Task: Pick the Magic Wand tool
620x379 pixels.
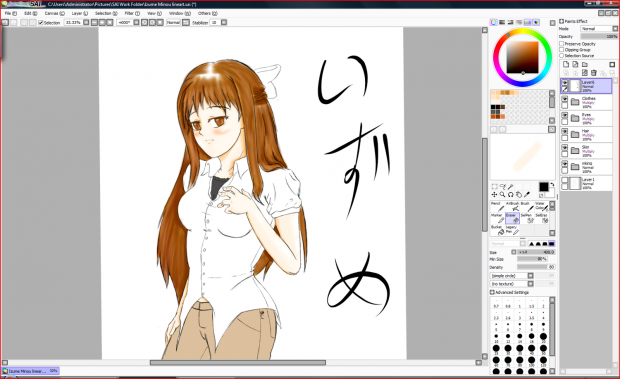Action: point(510,187)
